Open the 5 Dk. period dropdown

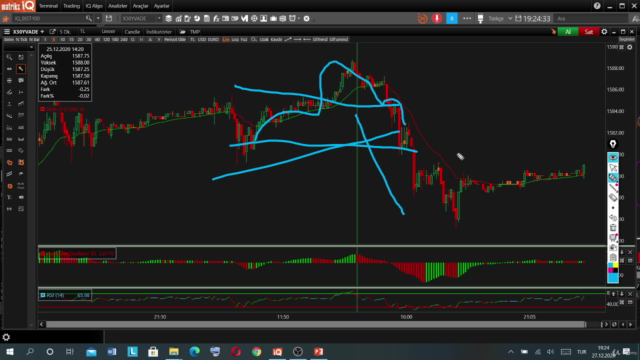tap(65, 31)
